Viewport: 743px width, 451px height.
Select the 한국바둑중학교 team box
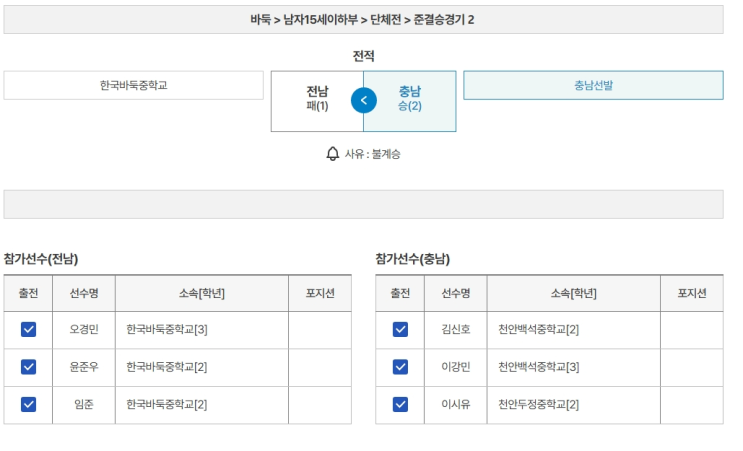click(134, 85)
